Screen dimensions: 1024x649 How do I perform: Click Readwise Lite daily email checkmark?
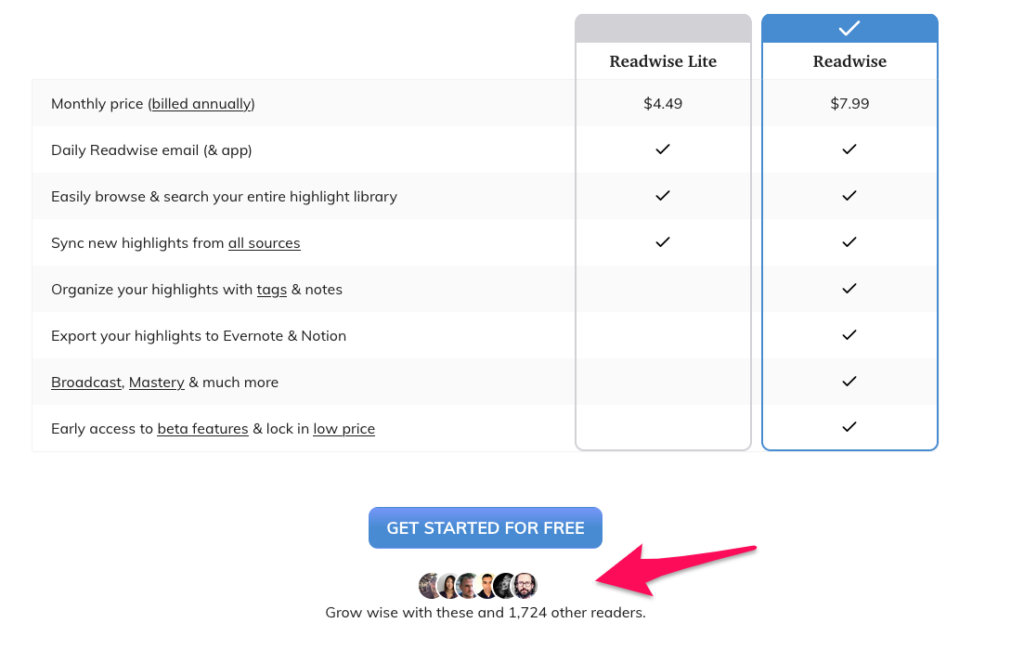(662, 150)
